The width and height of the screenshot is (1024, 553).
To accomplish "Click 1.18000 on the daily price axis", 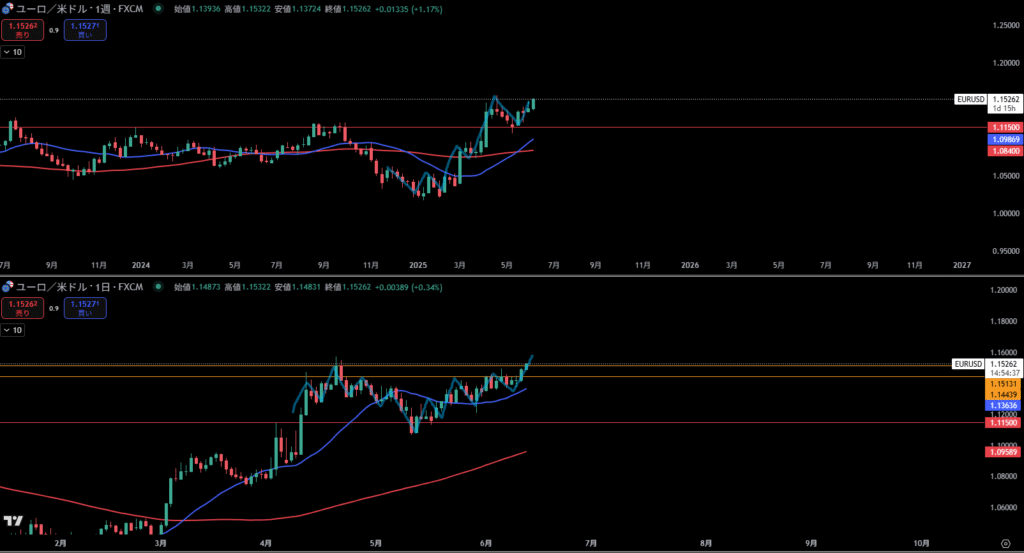I will (1004, 321).
